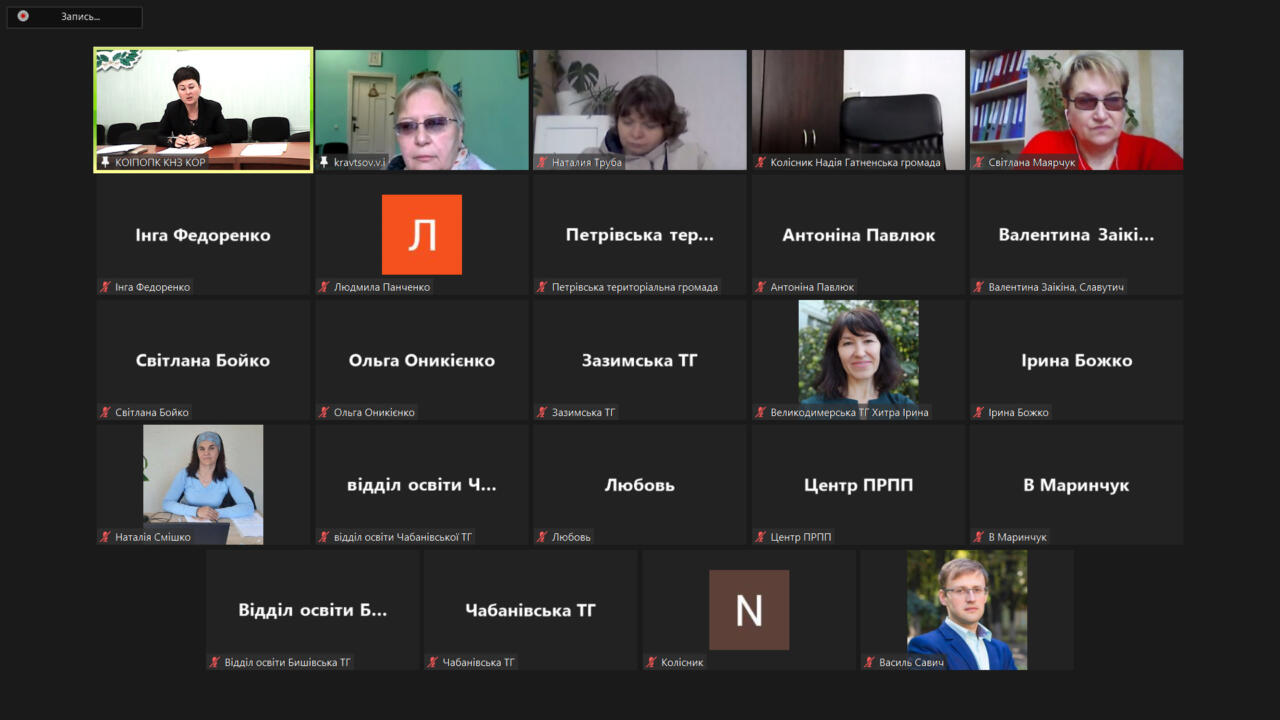This screenshot has width=1280, height=720.
Task: Click the muted mic icon for Наталія Смішко
Action: click(105, 537)
